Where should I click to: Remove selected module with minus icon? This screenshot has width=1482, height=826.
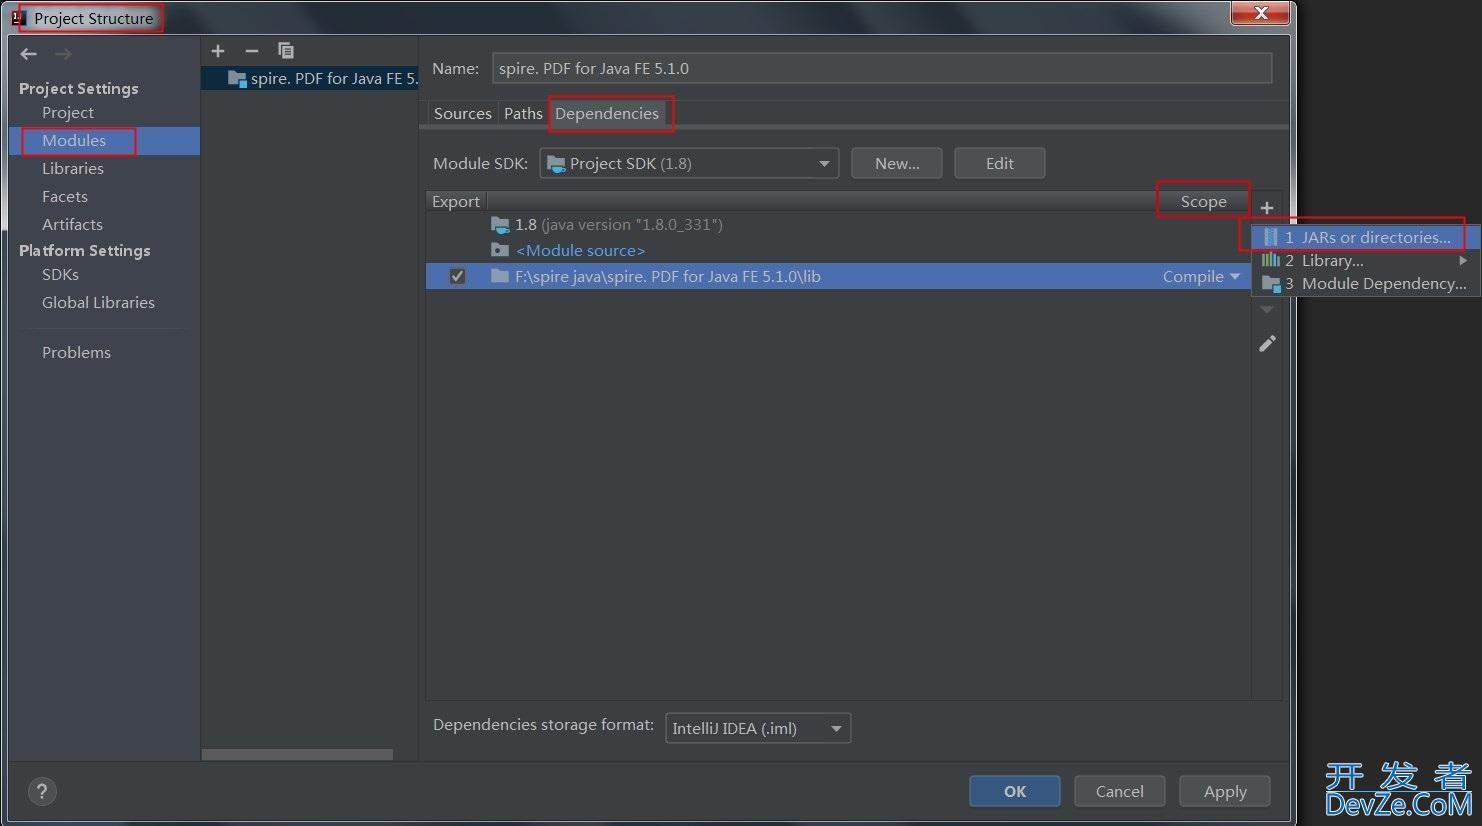coord(252,51)
